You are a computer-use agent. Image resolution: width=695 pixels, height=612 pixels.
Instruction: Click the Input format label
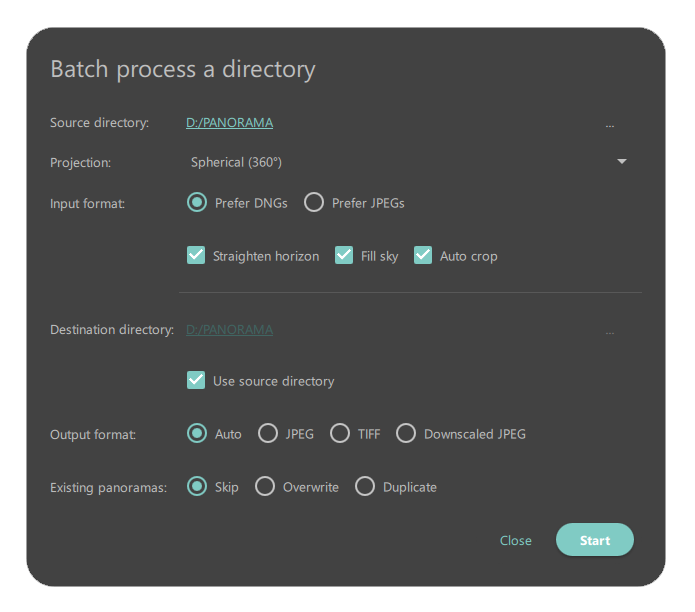coord(87,203)
